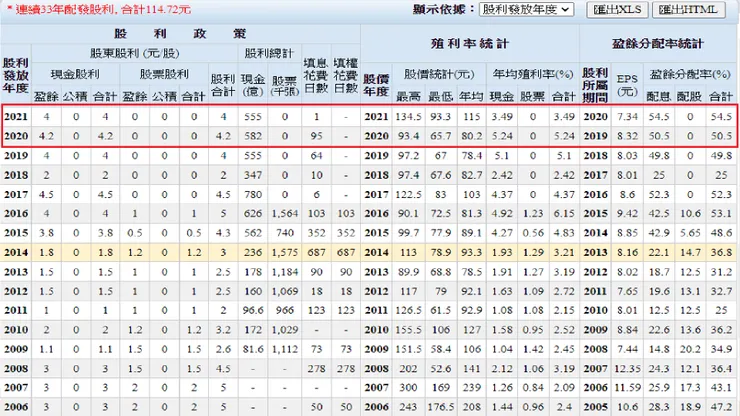Click the 最高 price column header
This screenshot has height=416, width=740.
click(x=408, y=96)
